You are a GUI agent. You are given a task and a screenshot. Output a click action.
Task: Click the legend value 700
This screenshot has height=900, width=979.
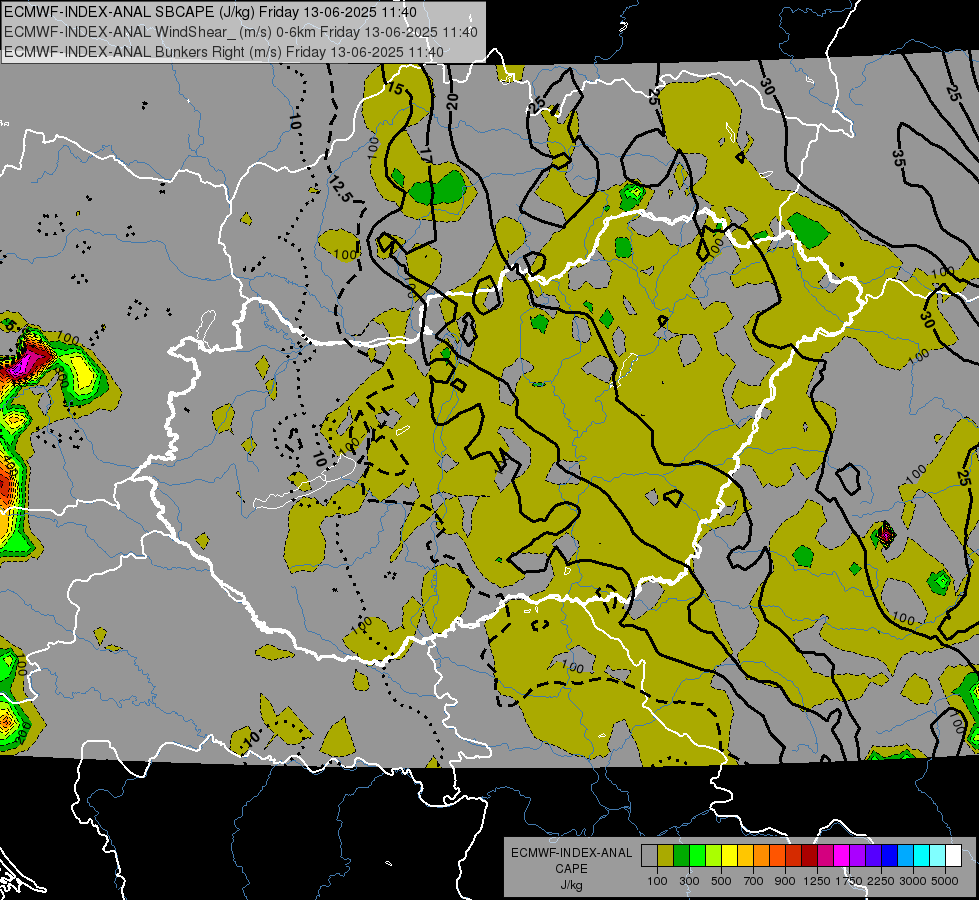(x=754, y=881)
